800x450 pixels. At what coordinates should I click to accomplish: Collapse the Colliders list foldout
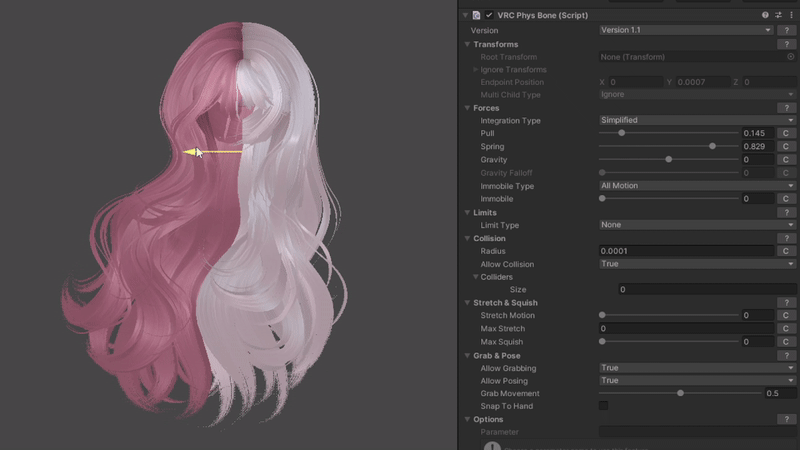coord(476,277)
